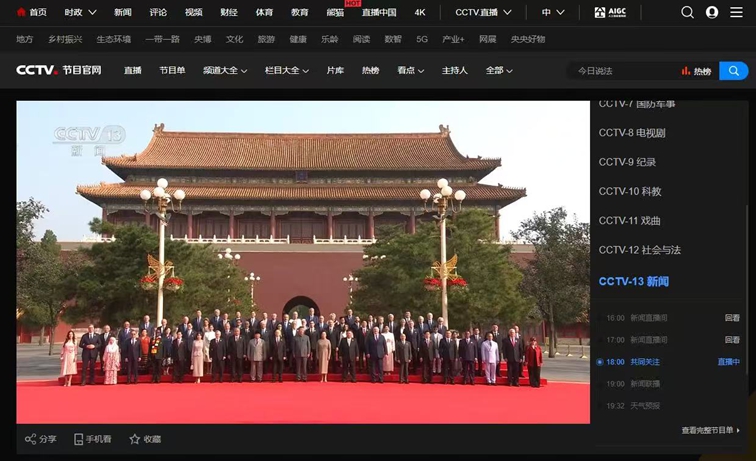Open the top-bar search magnifier icon
The width and height of the screenshot is (756, 461).
[x=687, y=12]
